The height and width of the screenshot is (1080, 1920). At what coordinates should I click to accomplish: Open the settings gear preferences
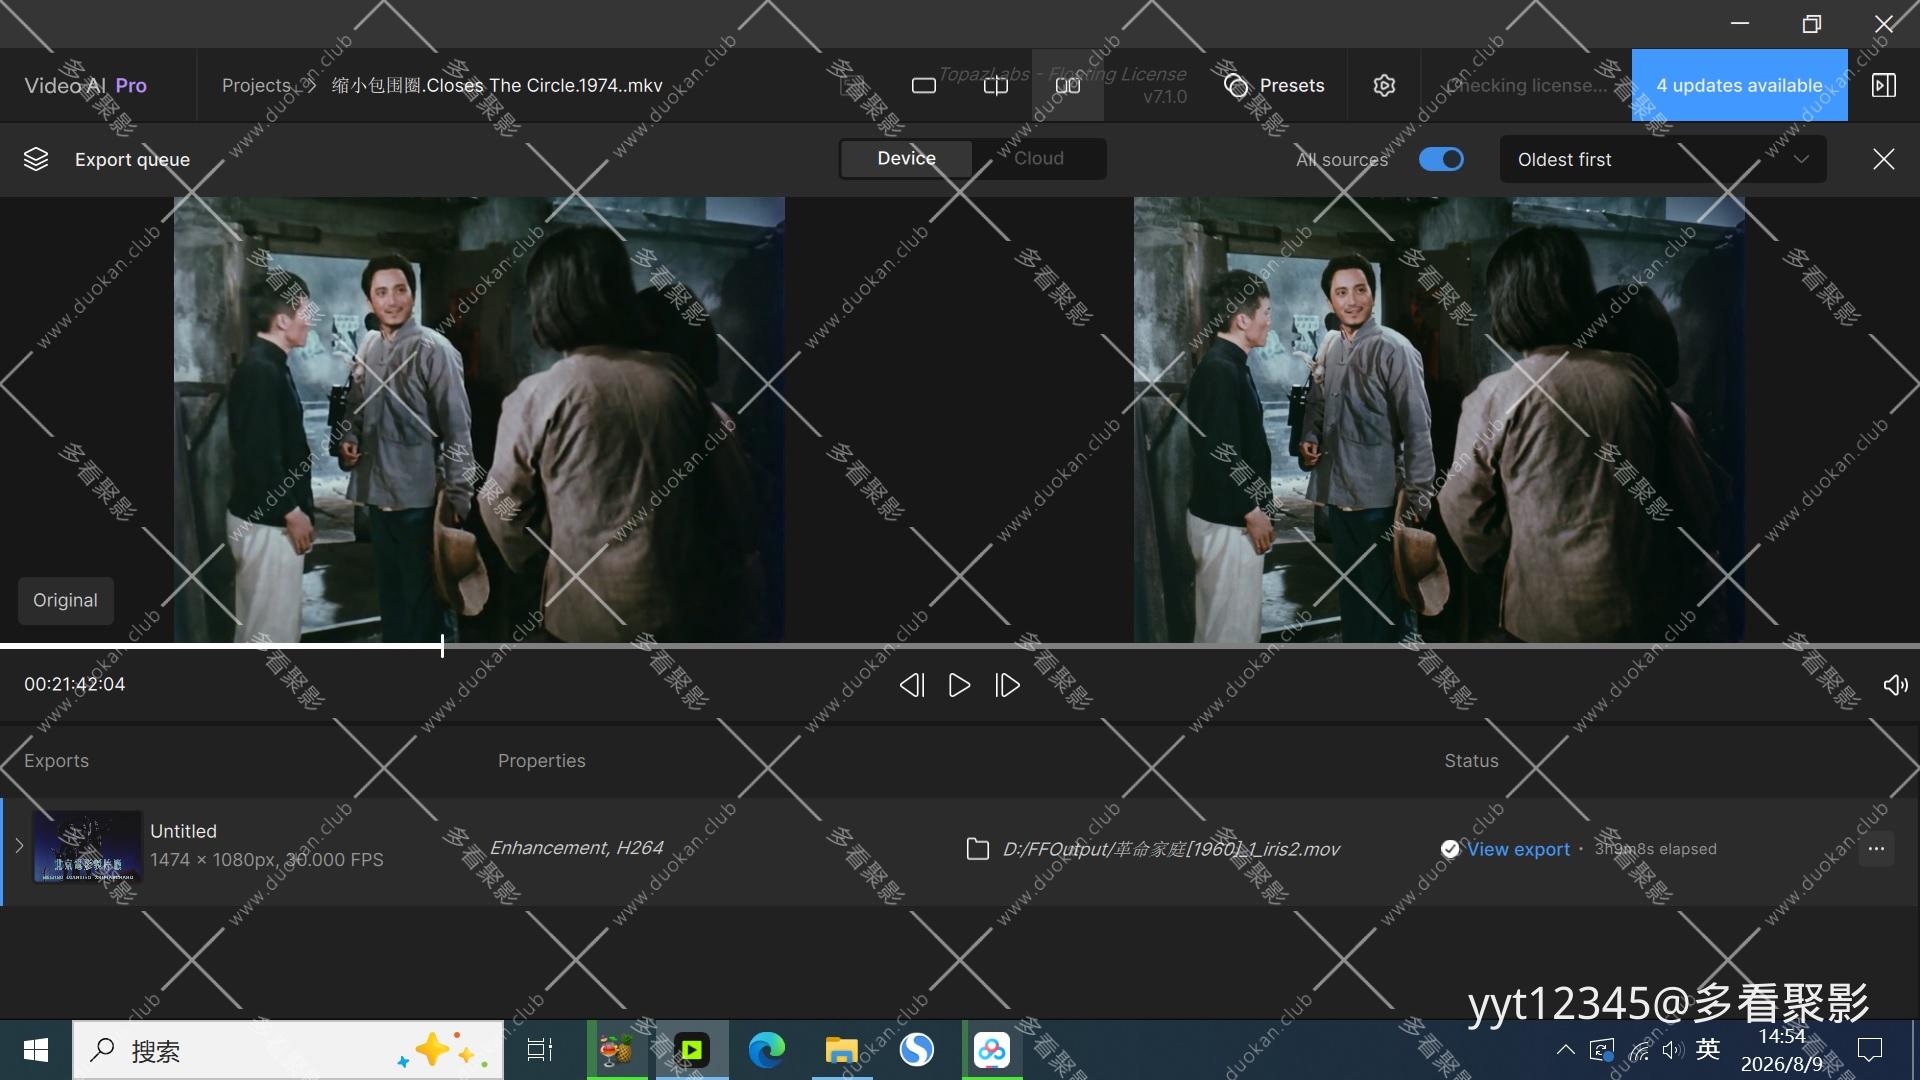tap(1384, 86)
